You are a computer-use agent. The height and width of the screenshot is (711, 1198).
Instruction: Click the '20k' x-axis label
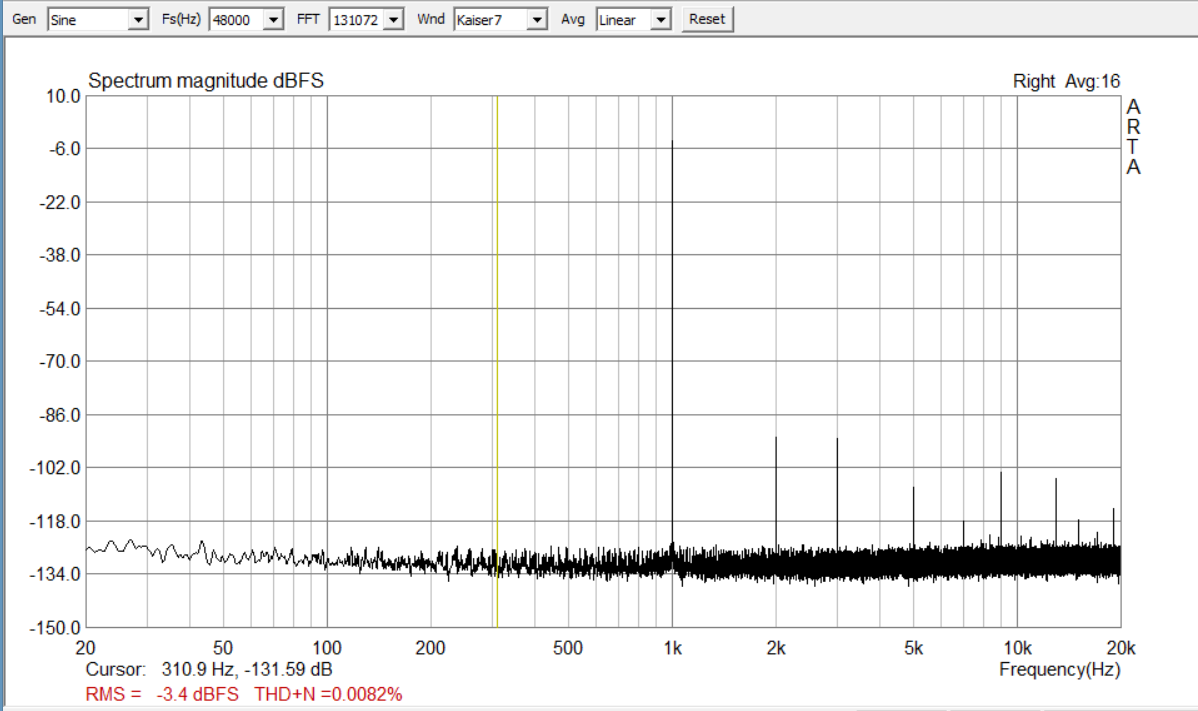pos(1121,648)
